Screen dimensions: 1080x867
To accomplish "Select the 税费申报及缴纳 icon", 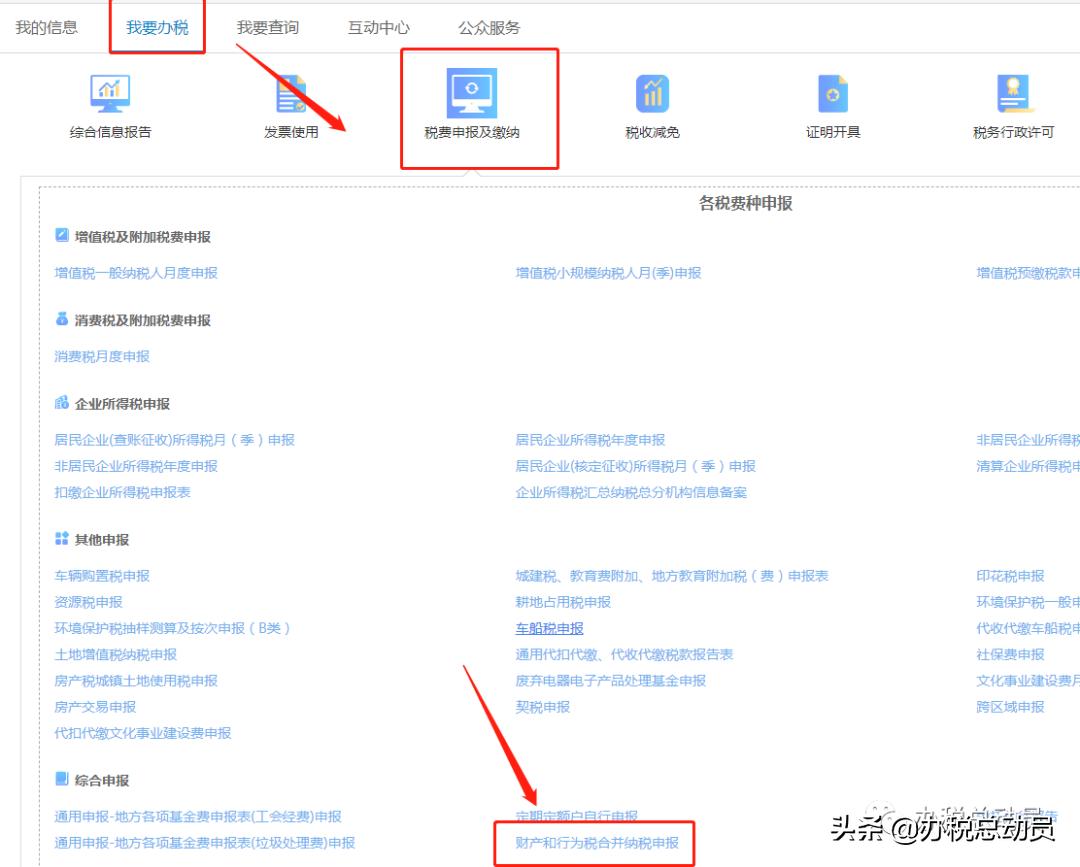I will click(470, 93).
